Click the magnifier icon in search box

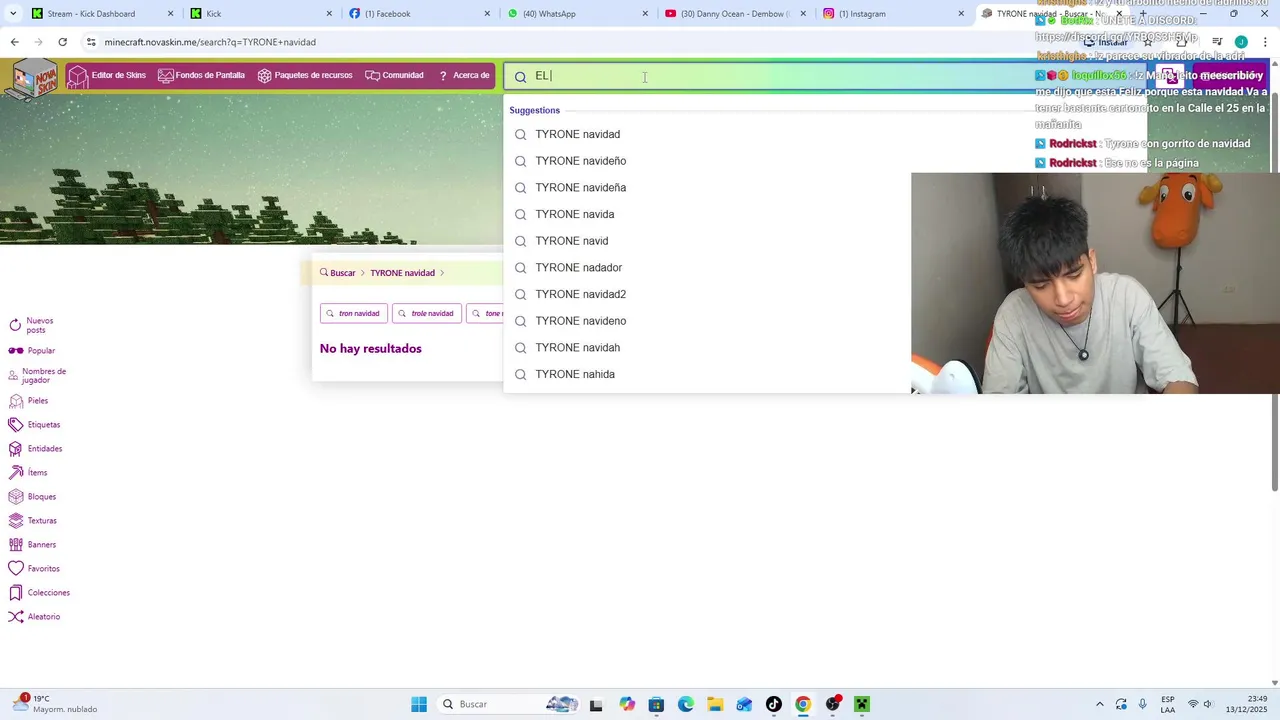coord(520,77)
